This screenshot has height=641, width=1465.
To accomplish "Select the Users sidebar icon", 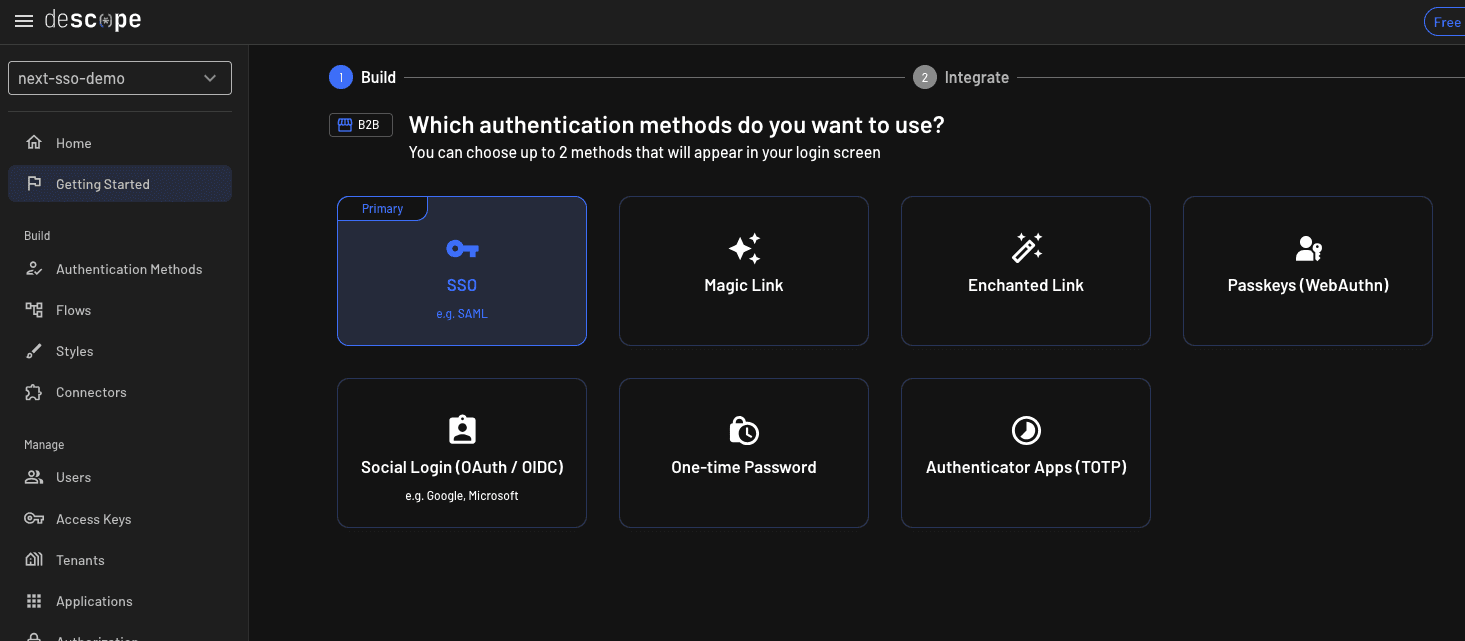I will tap(33, 477).
